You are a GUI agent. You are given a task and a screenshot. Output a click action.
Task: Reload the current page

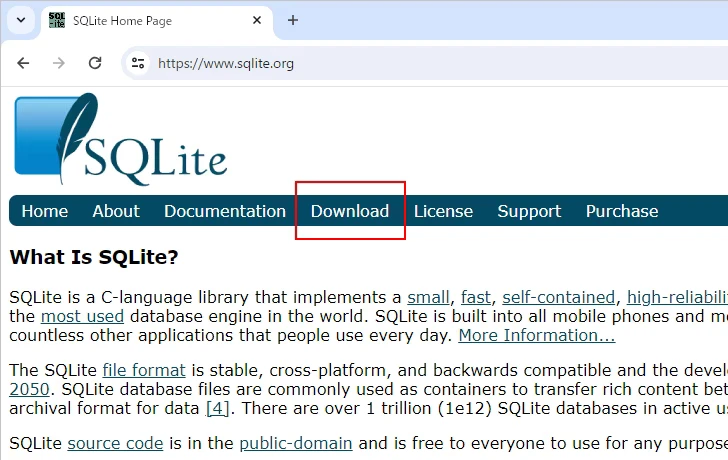click(95, 63)
